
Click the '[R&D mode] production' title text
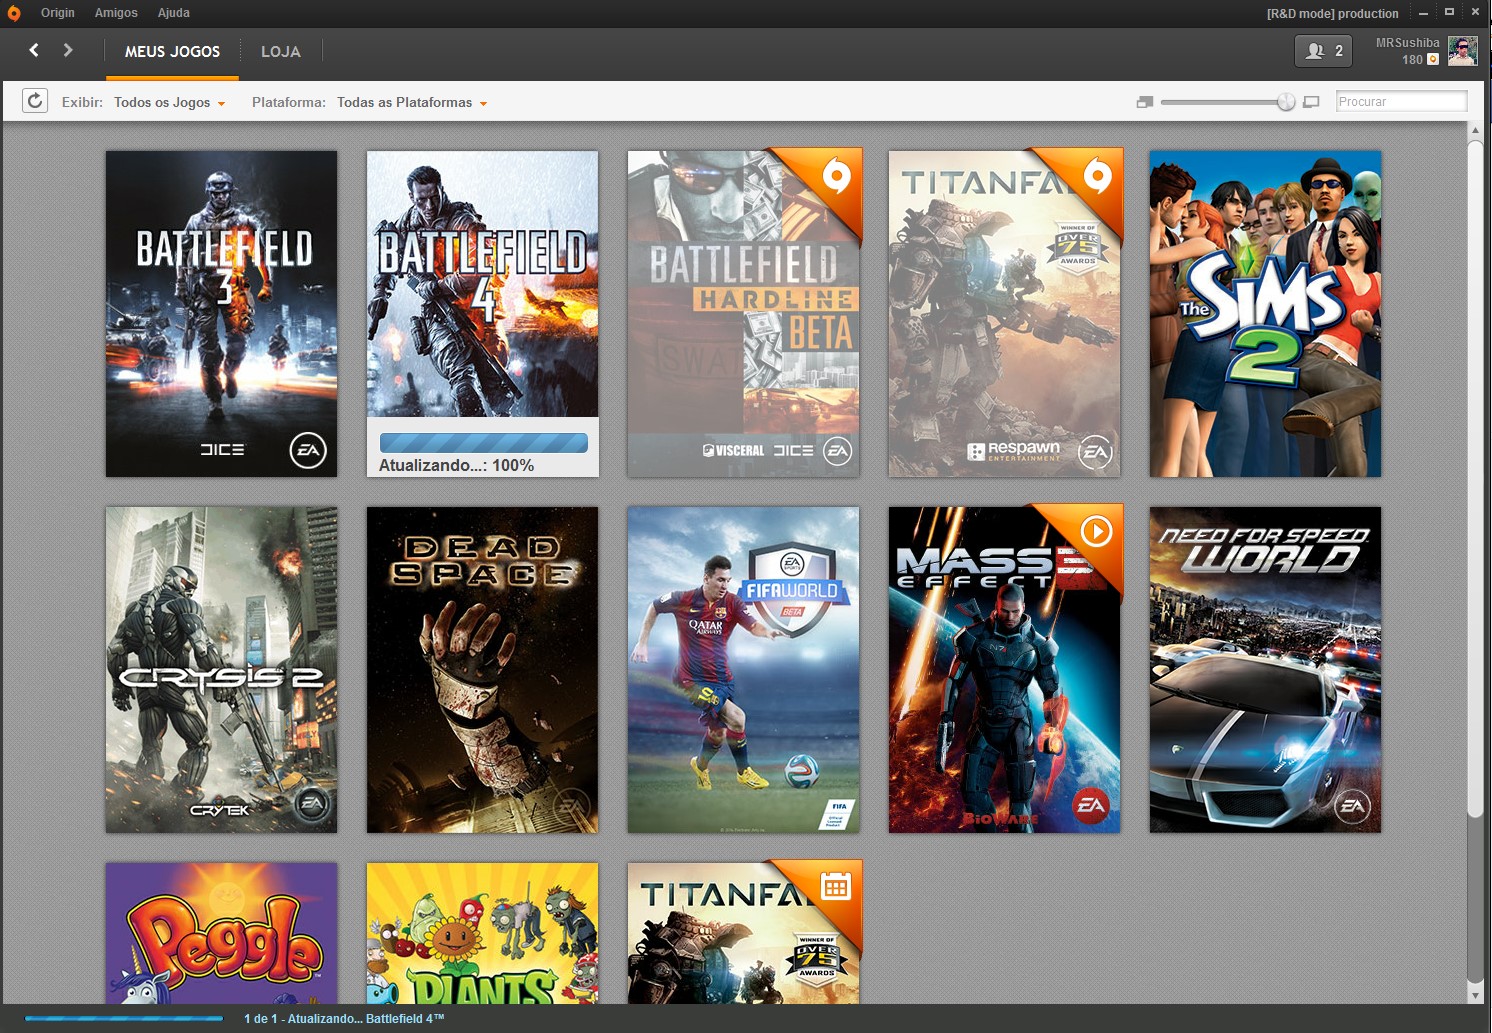pos(1332,14)
